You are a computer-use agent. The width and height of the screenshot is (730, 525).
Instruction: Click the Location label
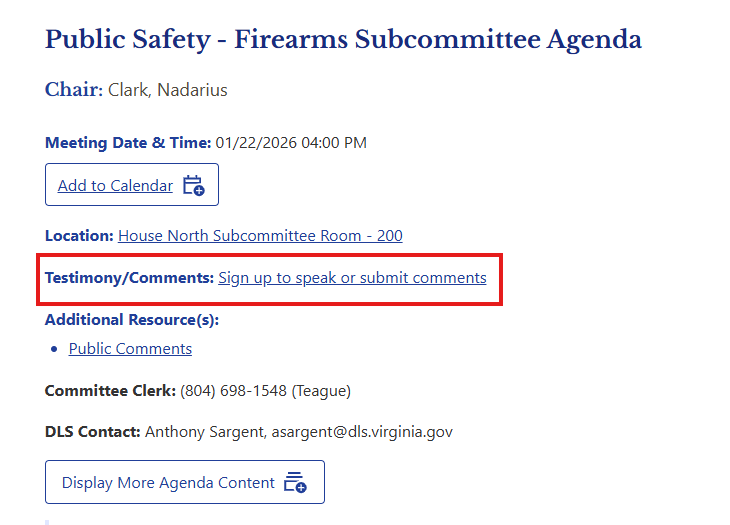(79, 236)
